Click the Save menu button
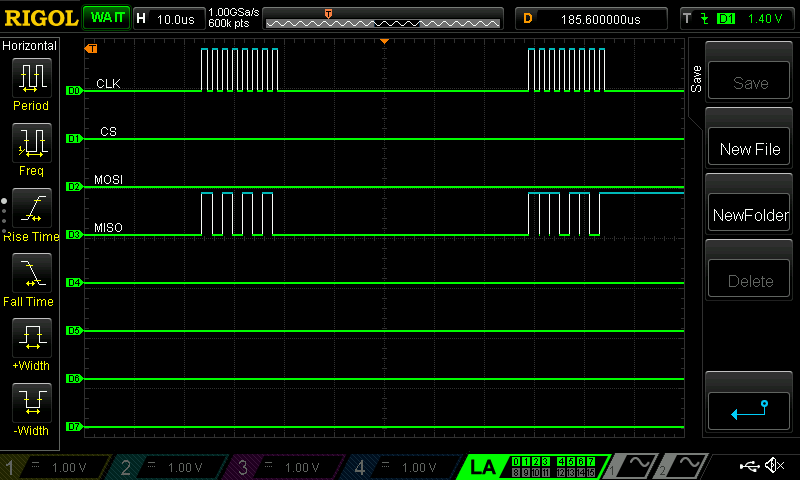The width and height of the screenshot is (800, 480). click(749, 81)
